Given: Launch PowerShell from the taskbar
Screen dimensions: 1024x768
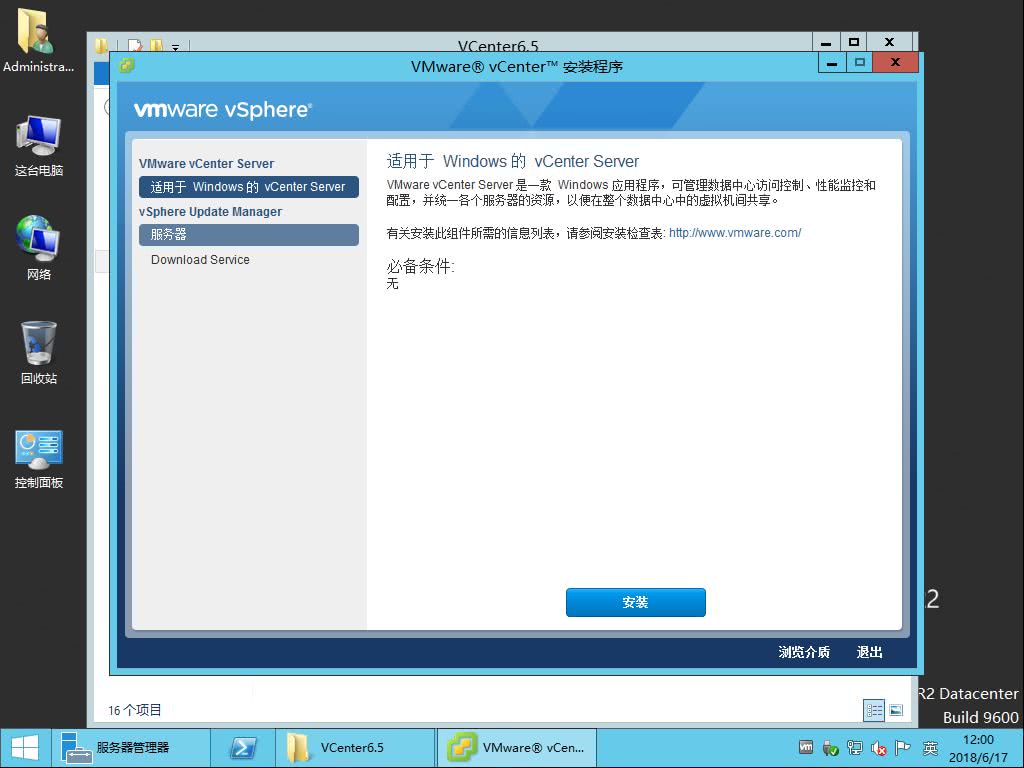Looking at the screenshot, I should click(x=243, y=748).
